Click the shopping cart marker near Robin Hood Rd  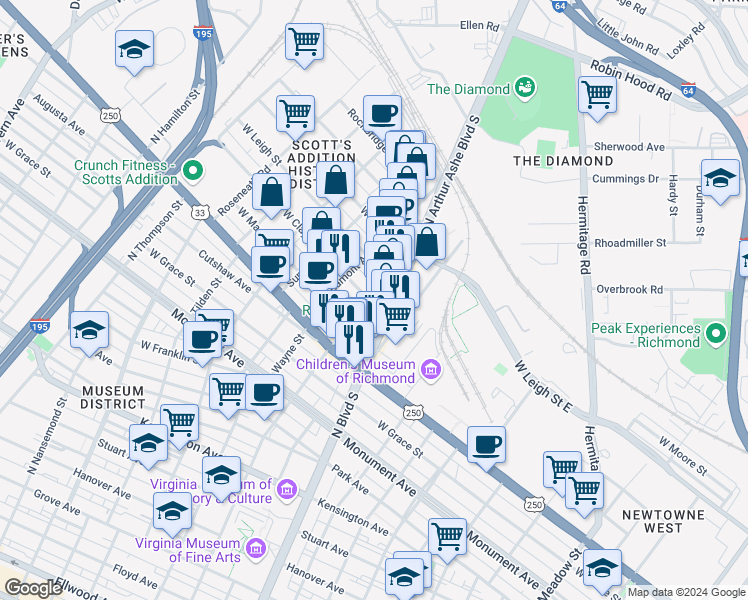point(597,96)
